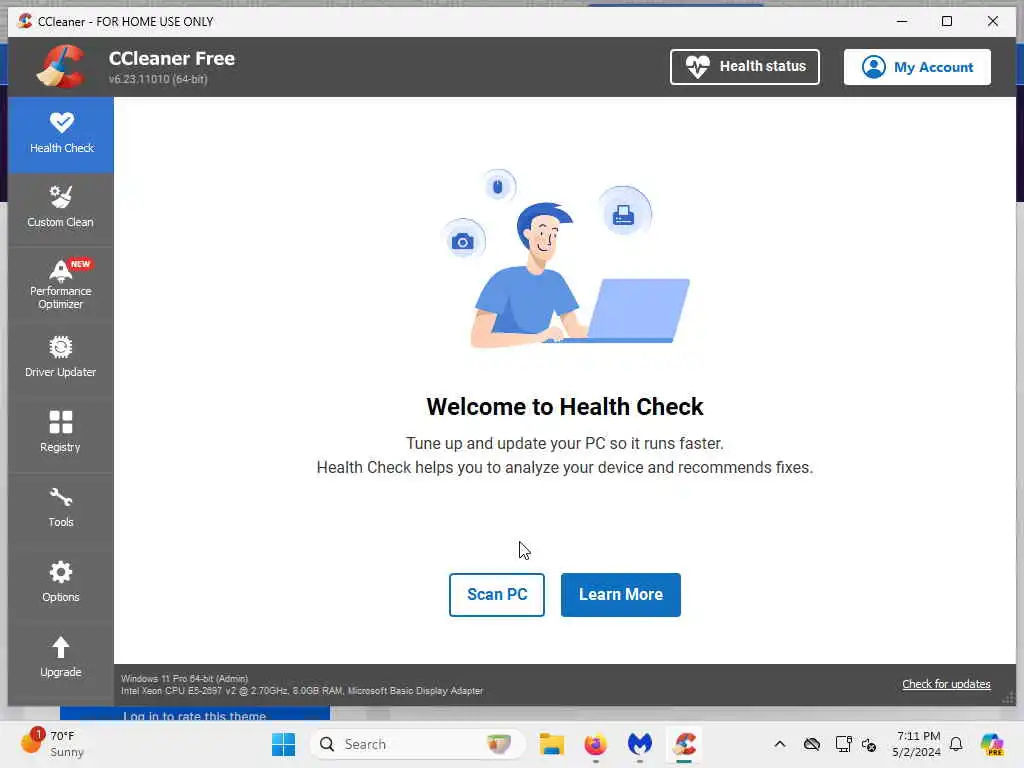1024x768 pixels.
Task: Click the window resize grip corner
Action: click(x=1009, y=697)
